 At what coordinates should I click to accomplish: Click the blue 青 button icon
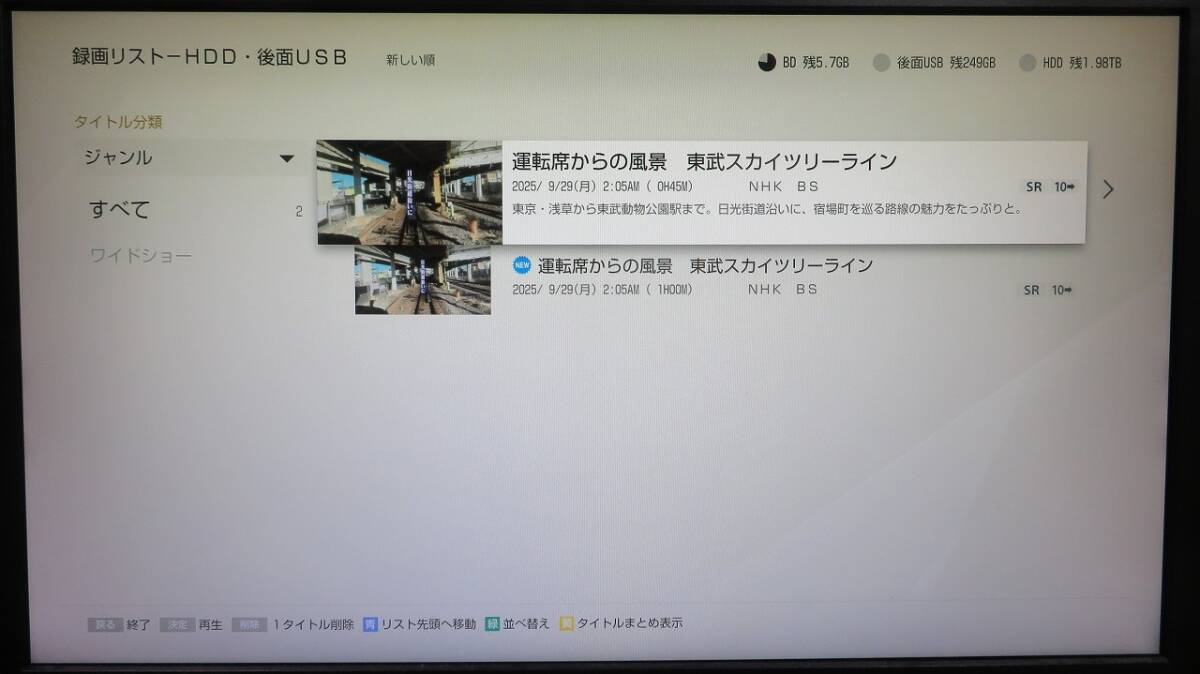370,624
